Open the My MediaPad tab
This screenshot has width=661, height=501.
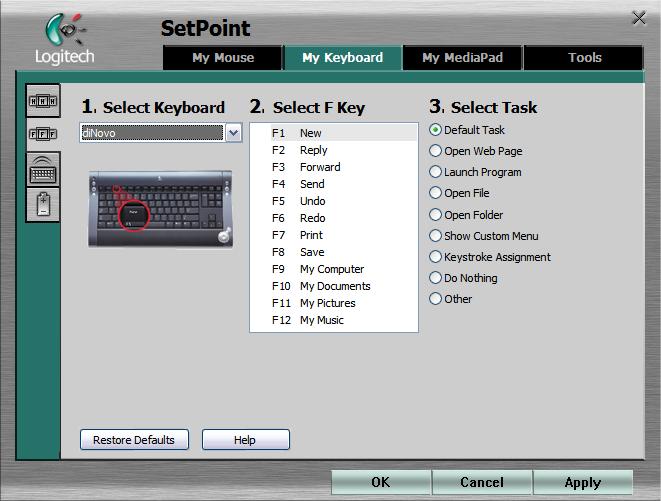point(462,58)
